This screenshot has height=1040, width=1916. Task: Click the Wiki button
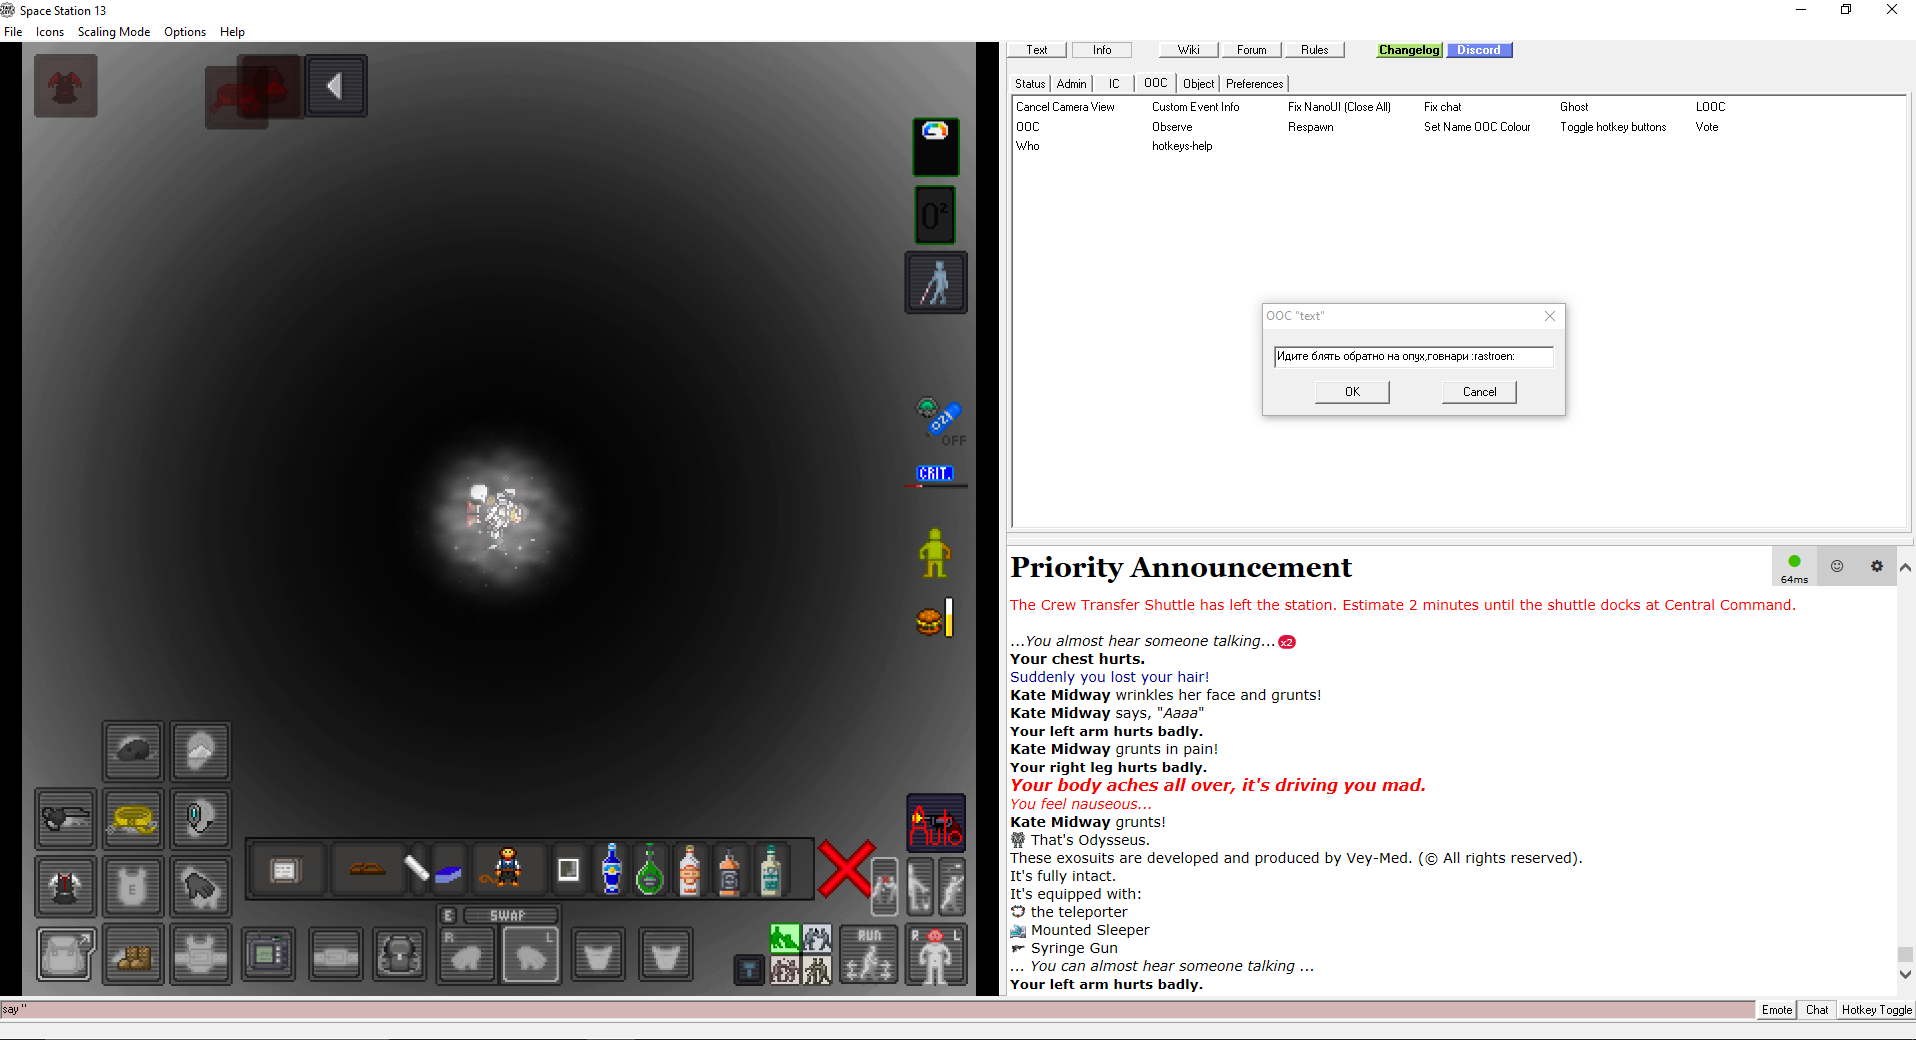pos(1188,50)
